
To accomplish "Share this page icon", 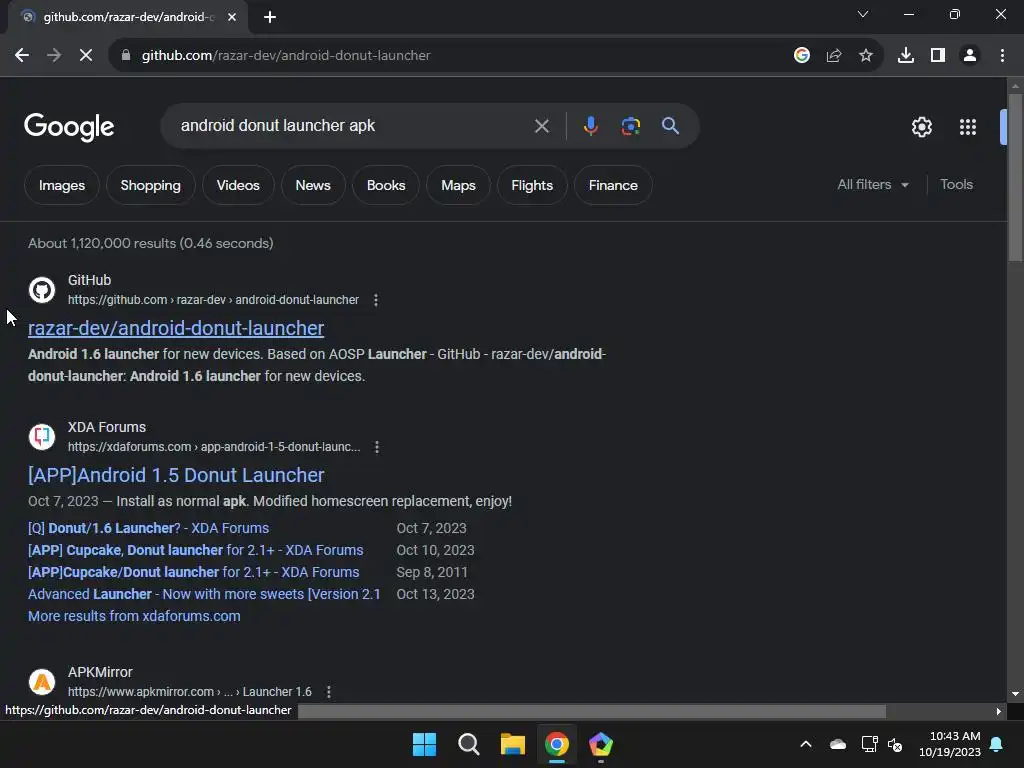I will coord(834,56).
